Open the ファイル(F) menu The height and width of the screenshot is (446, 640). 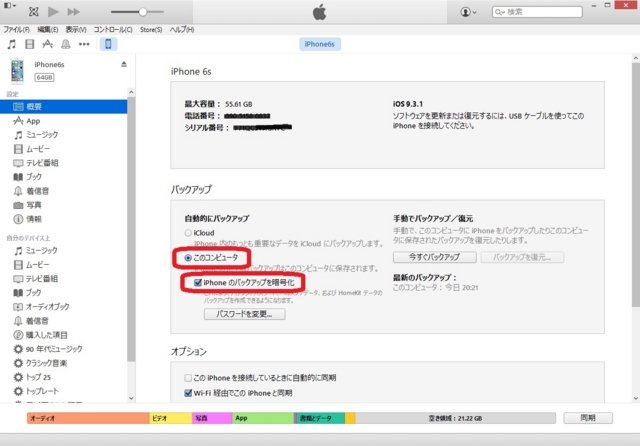pyautogui.click(x=16, y=29)
